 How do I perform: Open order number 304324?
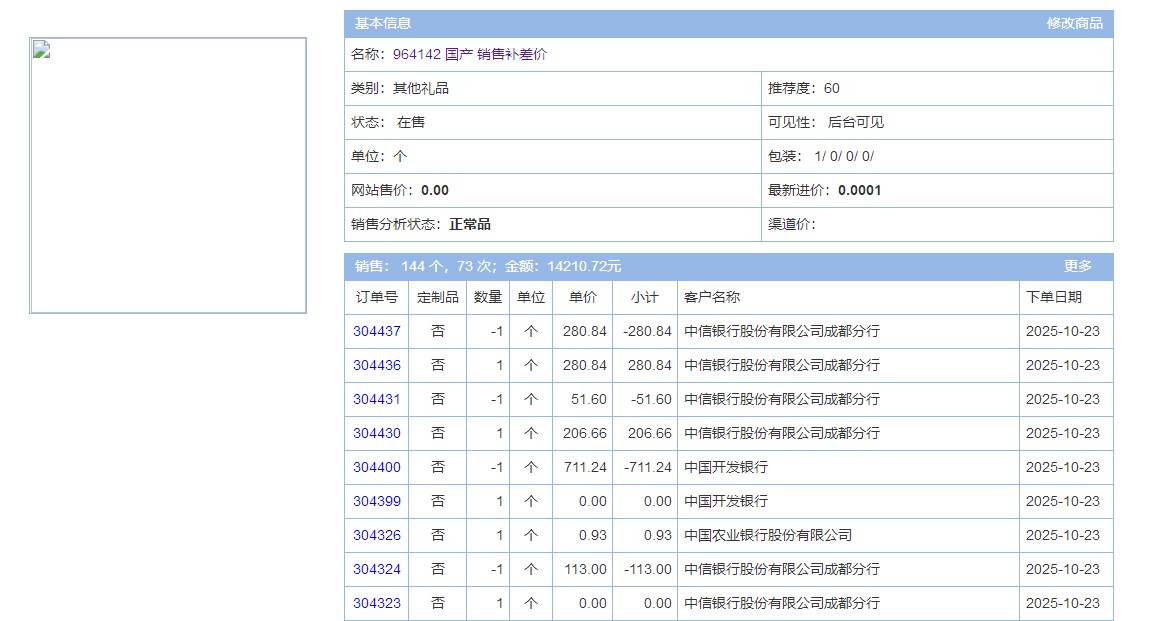(376, 569)
